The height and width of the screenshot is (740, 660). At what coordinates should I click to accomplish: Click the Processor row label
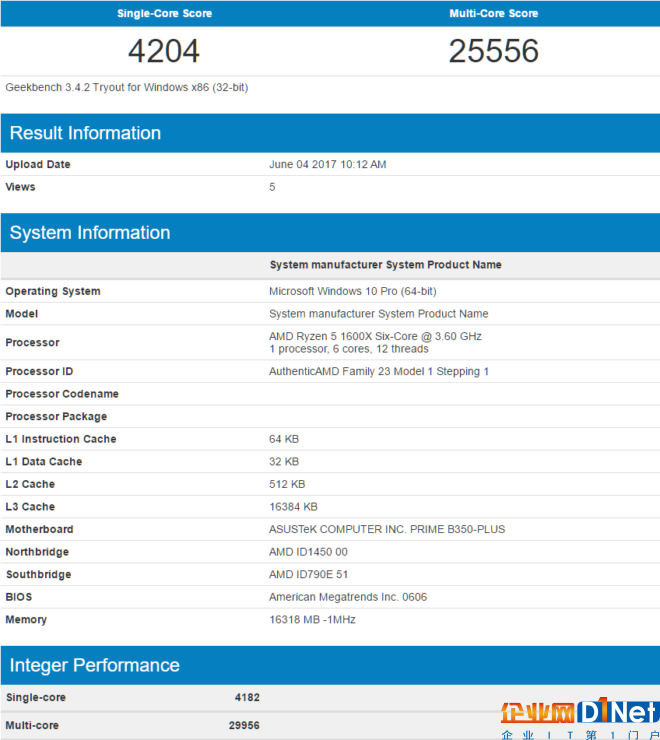(x=33, y=343)
